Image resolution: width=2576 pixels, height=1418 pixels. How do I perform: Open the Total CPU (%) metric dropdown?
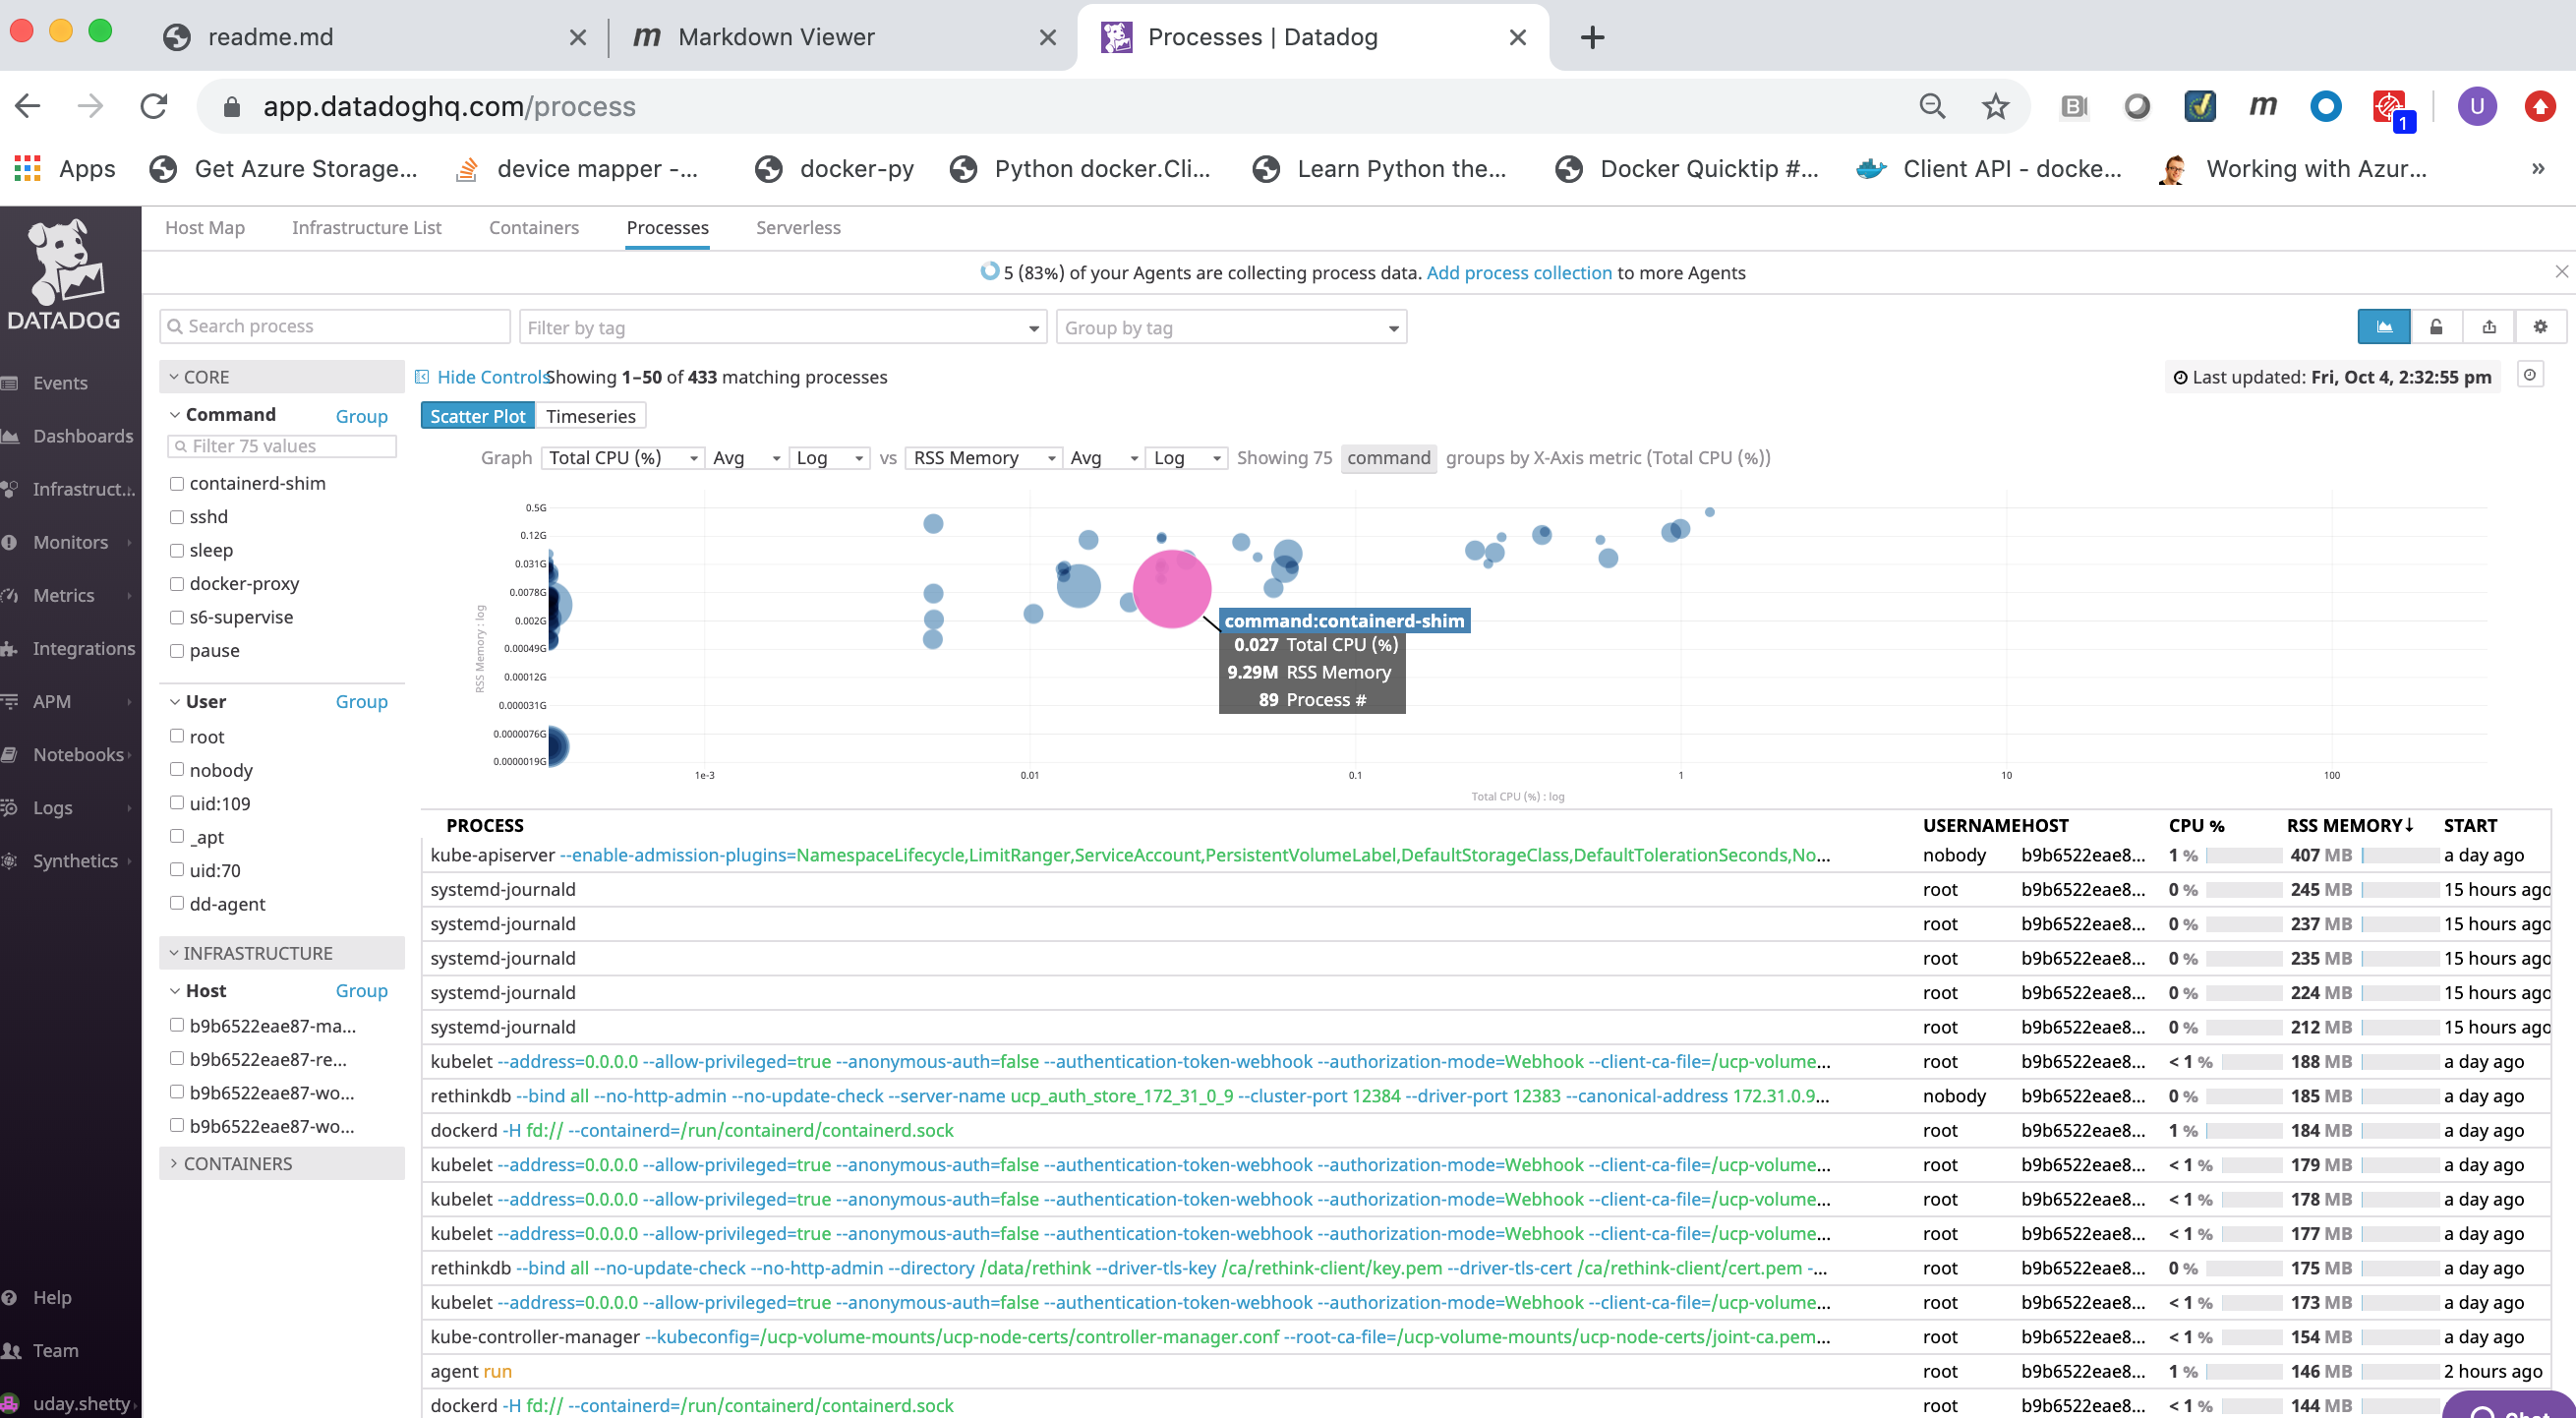pyautogui.click(x=622, y=458)
